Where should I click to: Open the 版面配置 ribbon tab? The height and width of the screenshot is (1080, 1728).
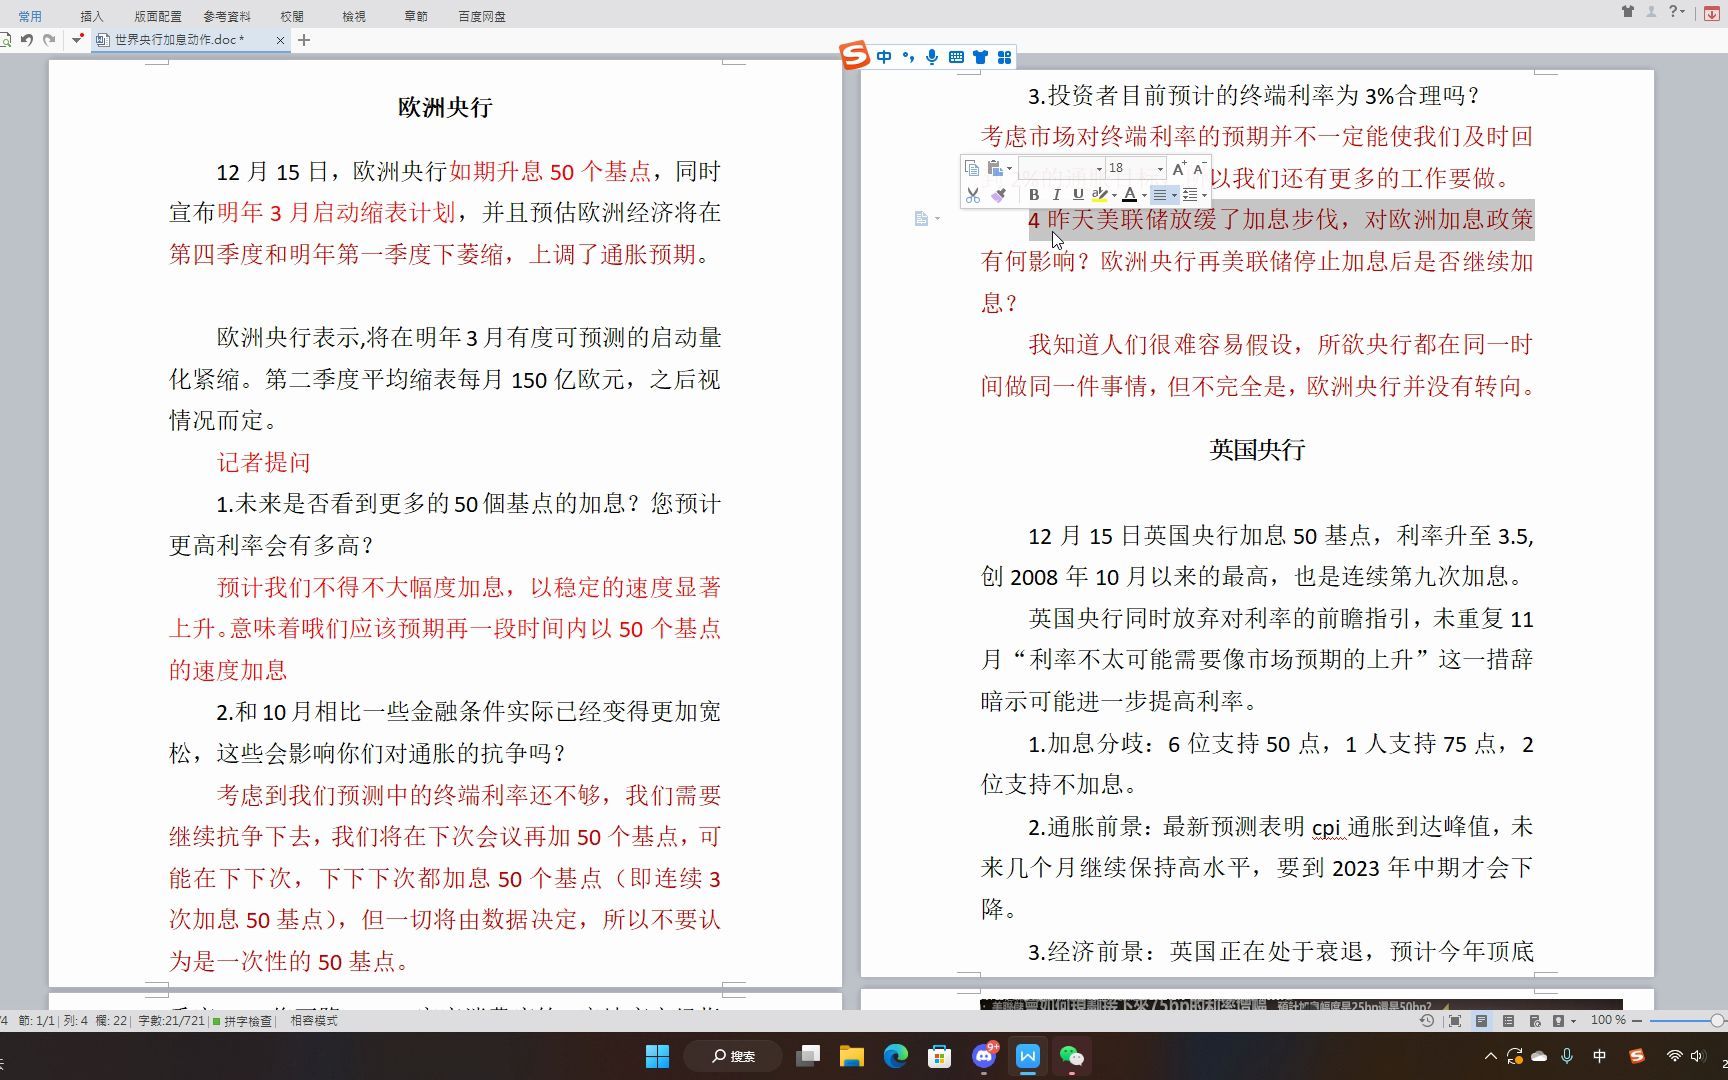(x=158, y=16)
